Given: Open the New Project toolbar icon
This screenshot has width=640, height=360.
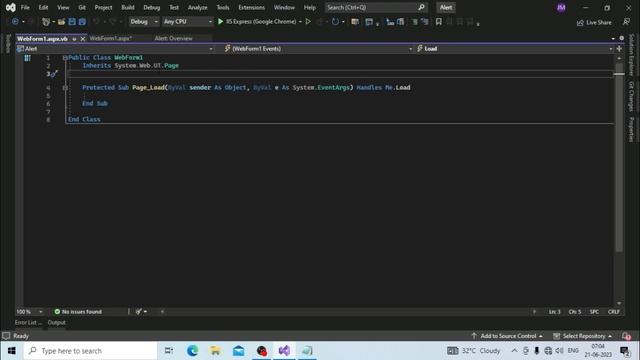Looking at the screenshot, I should [x=46, y=22].
